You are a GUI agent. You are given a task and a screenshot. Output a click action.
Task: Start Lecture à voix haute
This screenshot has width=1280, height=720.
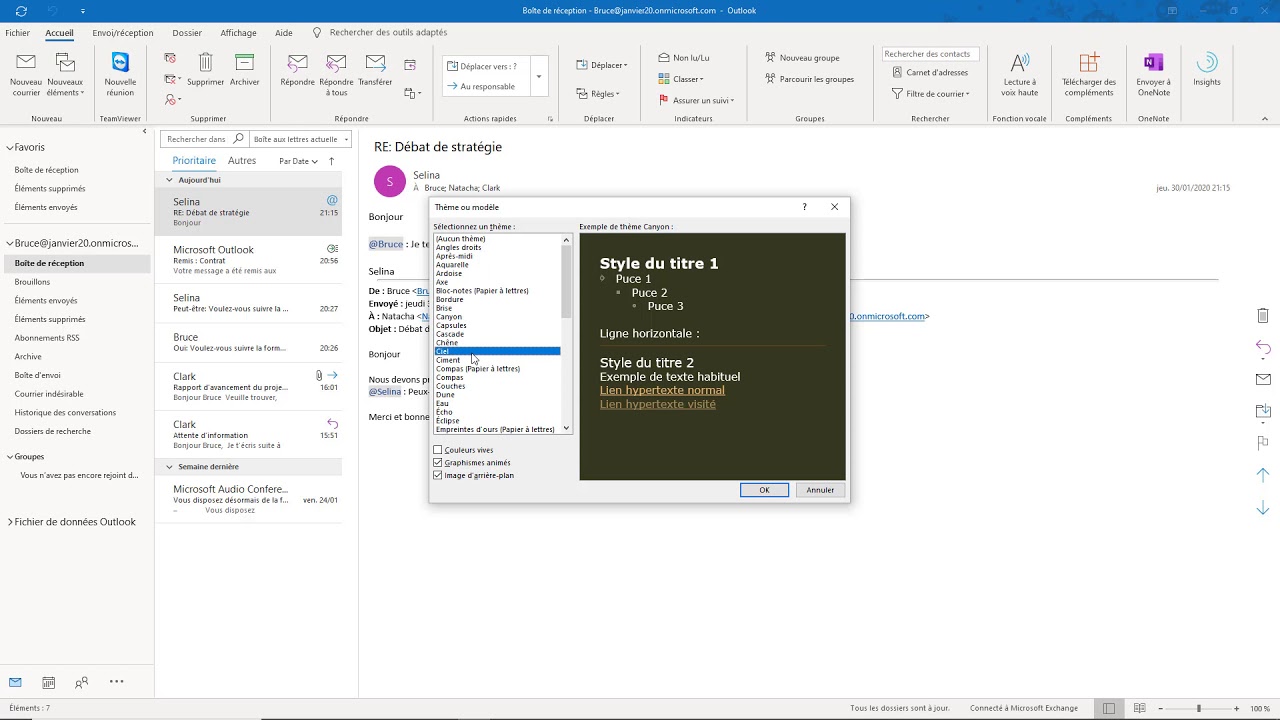coord(1019,74)
